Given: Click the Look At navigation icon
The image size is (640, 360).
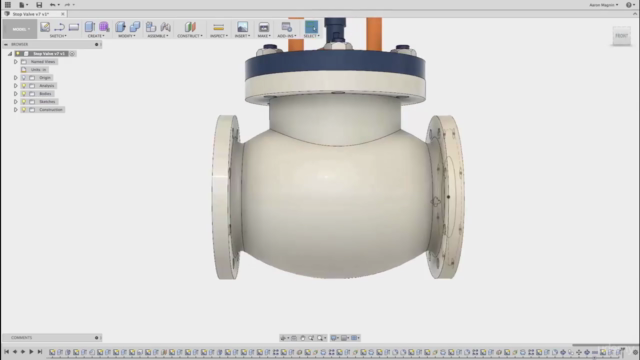Looking at the screenshot, I should click(294, 338).
